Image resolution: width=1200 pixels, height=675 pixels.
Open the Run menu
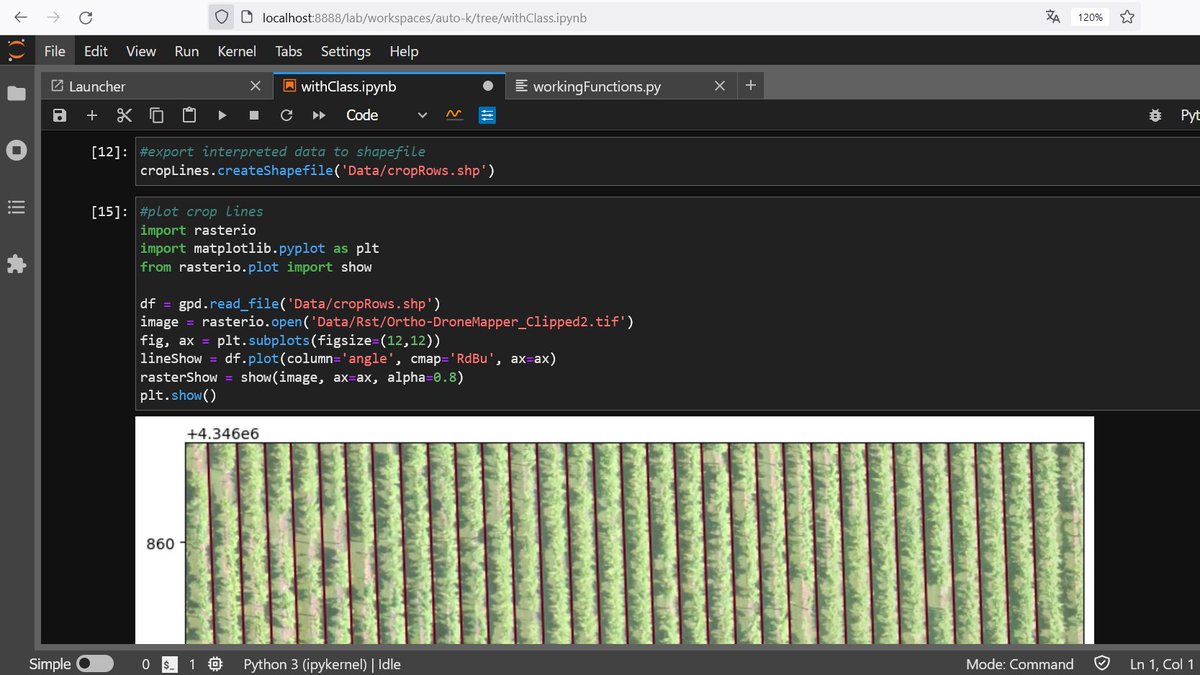(187, 51)
